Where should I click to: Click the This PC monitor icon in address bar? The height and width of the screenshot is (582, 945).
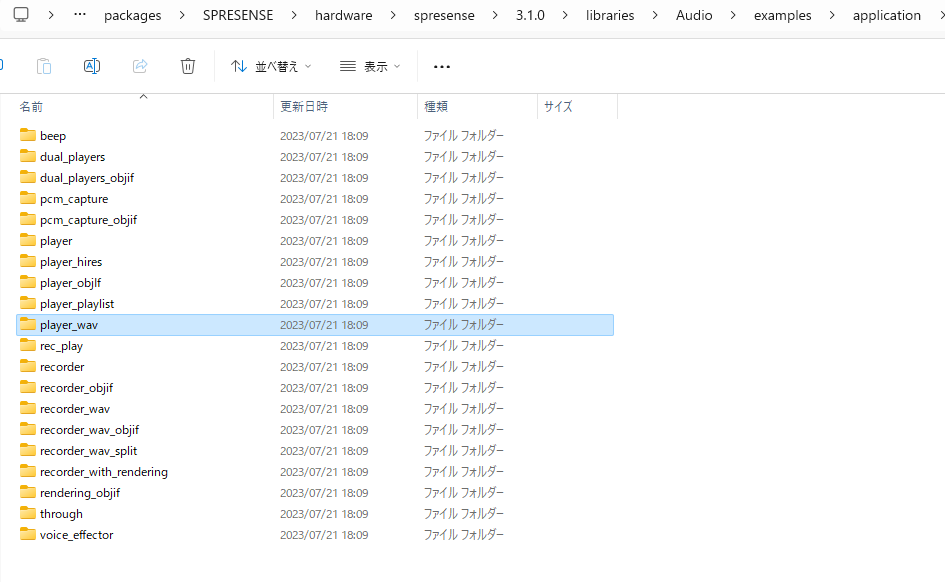(21, 15)
